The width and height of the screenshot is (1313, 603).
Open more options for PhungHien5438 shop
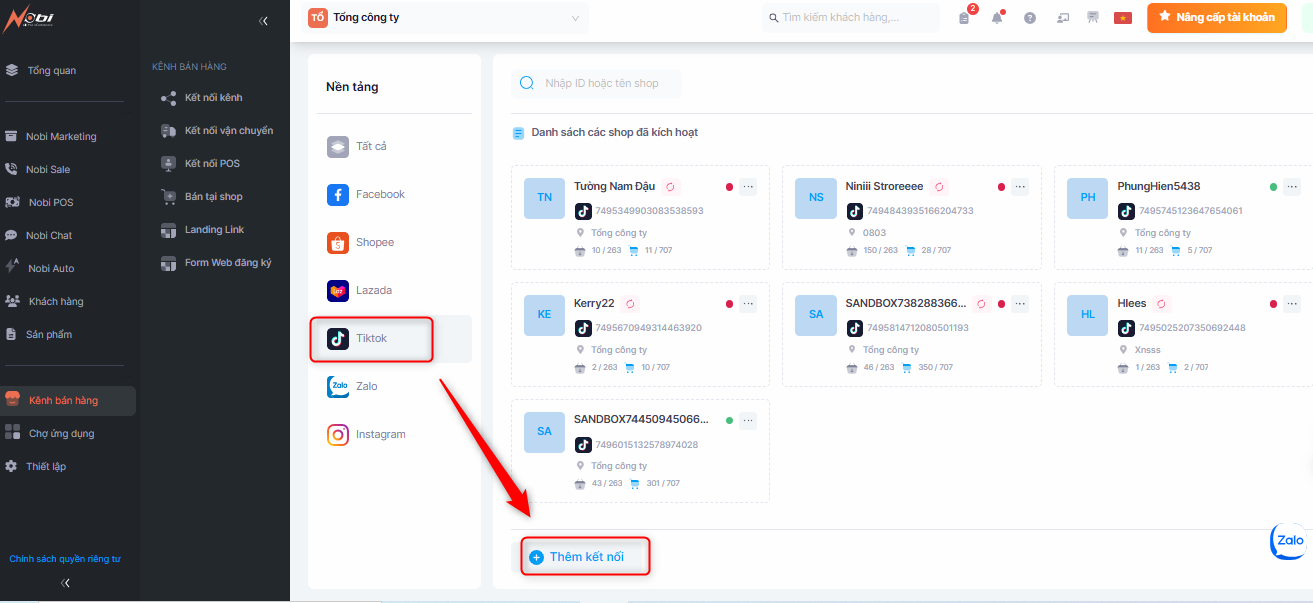click(x=1292, y=187)
